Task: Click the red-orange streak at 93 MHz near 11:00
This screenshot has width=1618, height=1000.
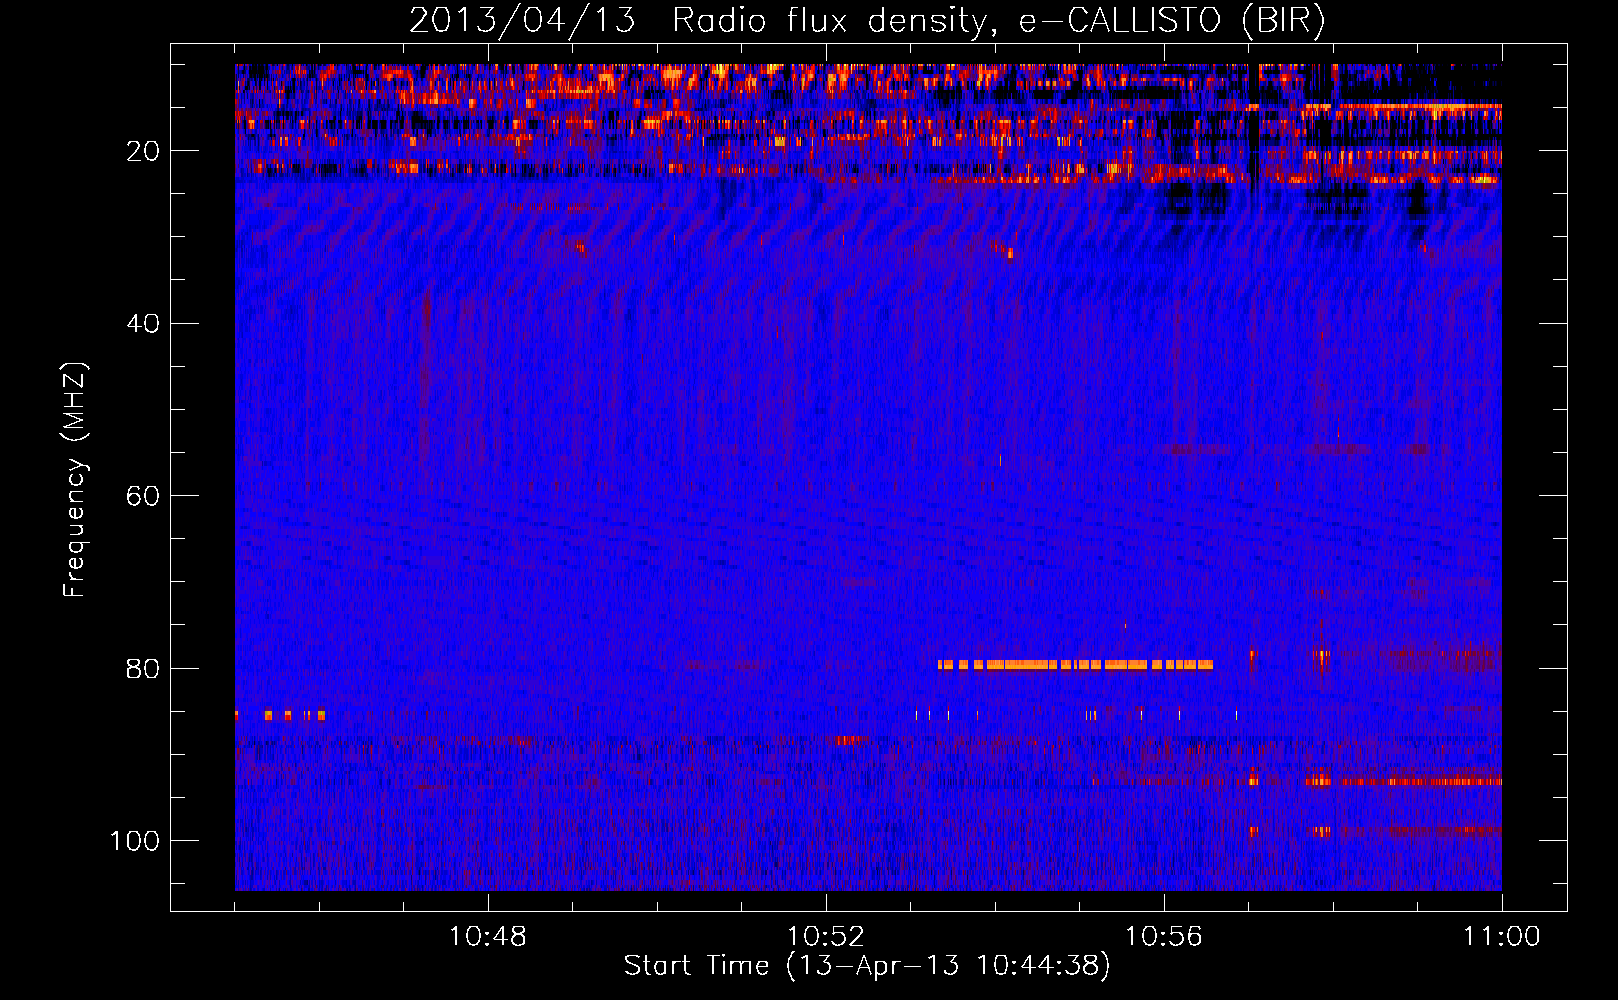Action: click(1403, 781)
